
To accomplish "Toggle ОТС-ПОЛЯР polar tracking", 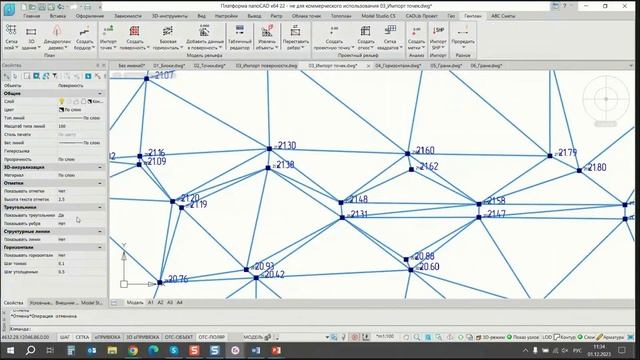I will point(211,337).
